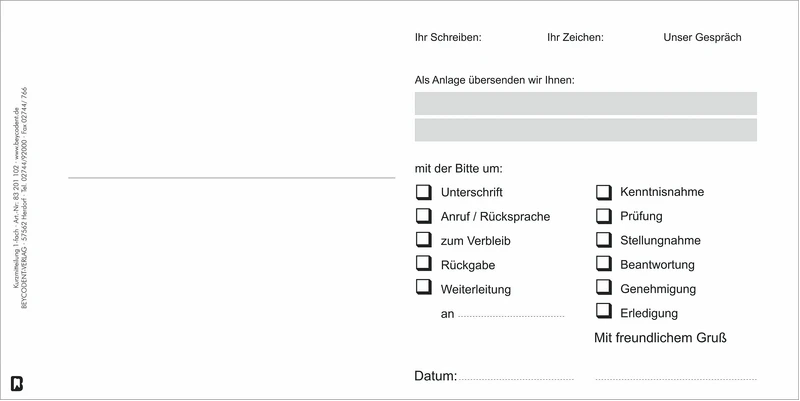Click the Ihr Zeichen label

[x=575, y=38]
